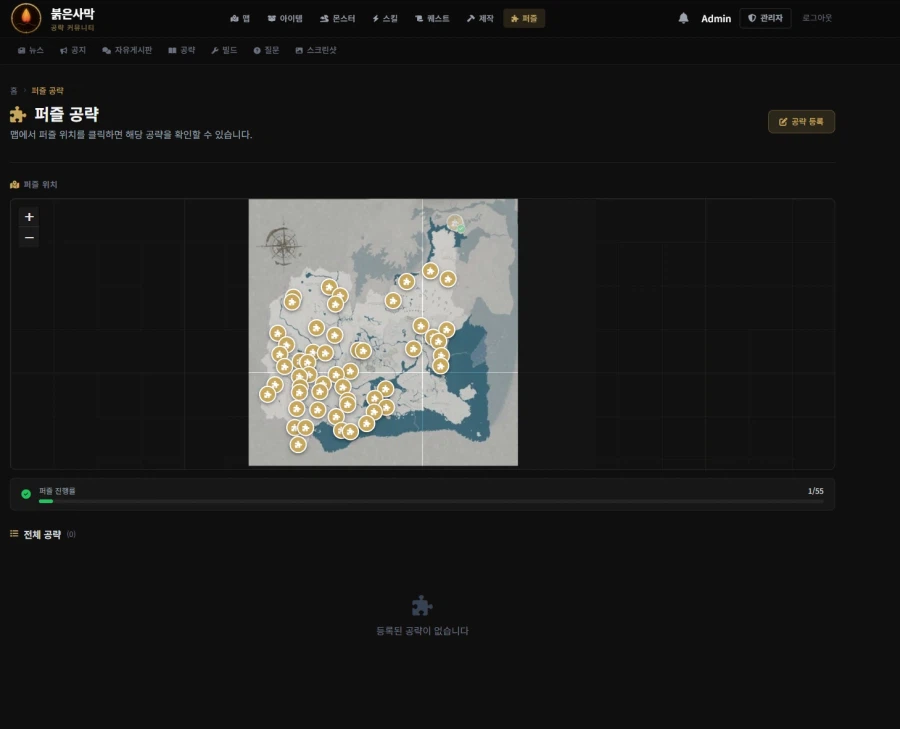Open the 관리자 admin panel button
This screenshot has width=900, height=729.
click(x=765, y=18)
